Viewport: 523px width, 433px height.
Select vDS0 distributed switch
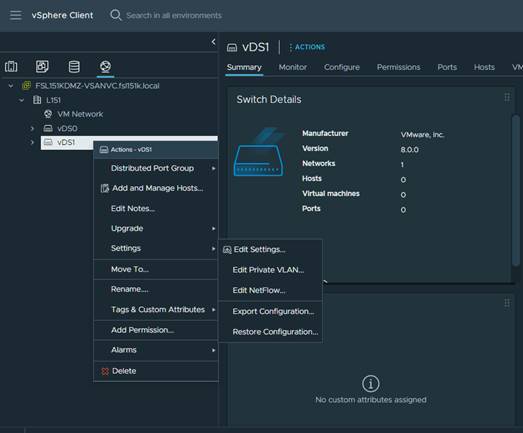pyautogui.click(x=67, y=128)
